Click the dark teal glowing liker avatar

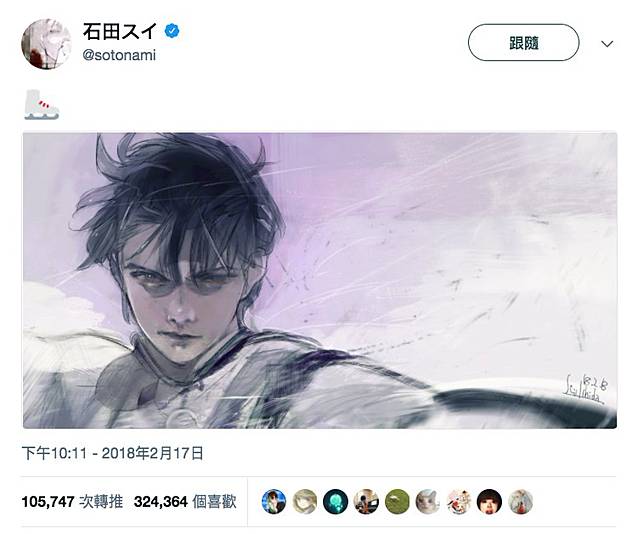336,502
